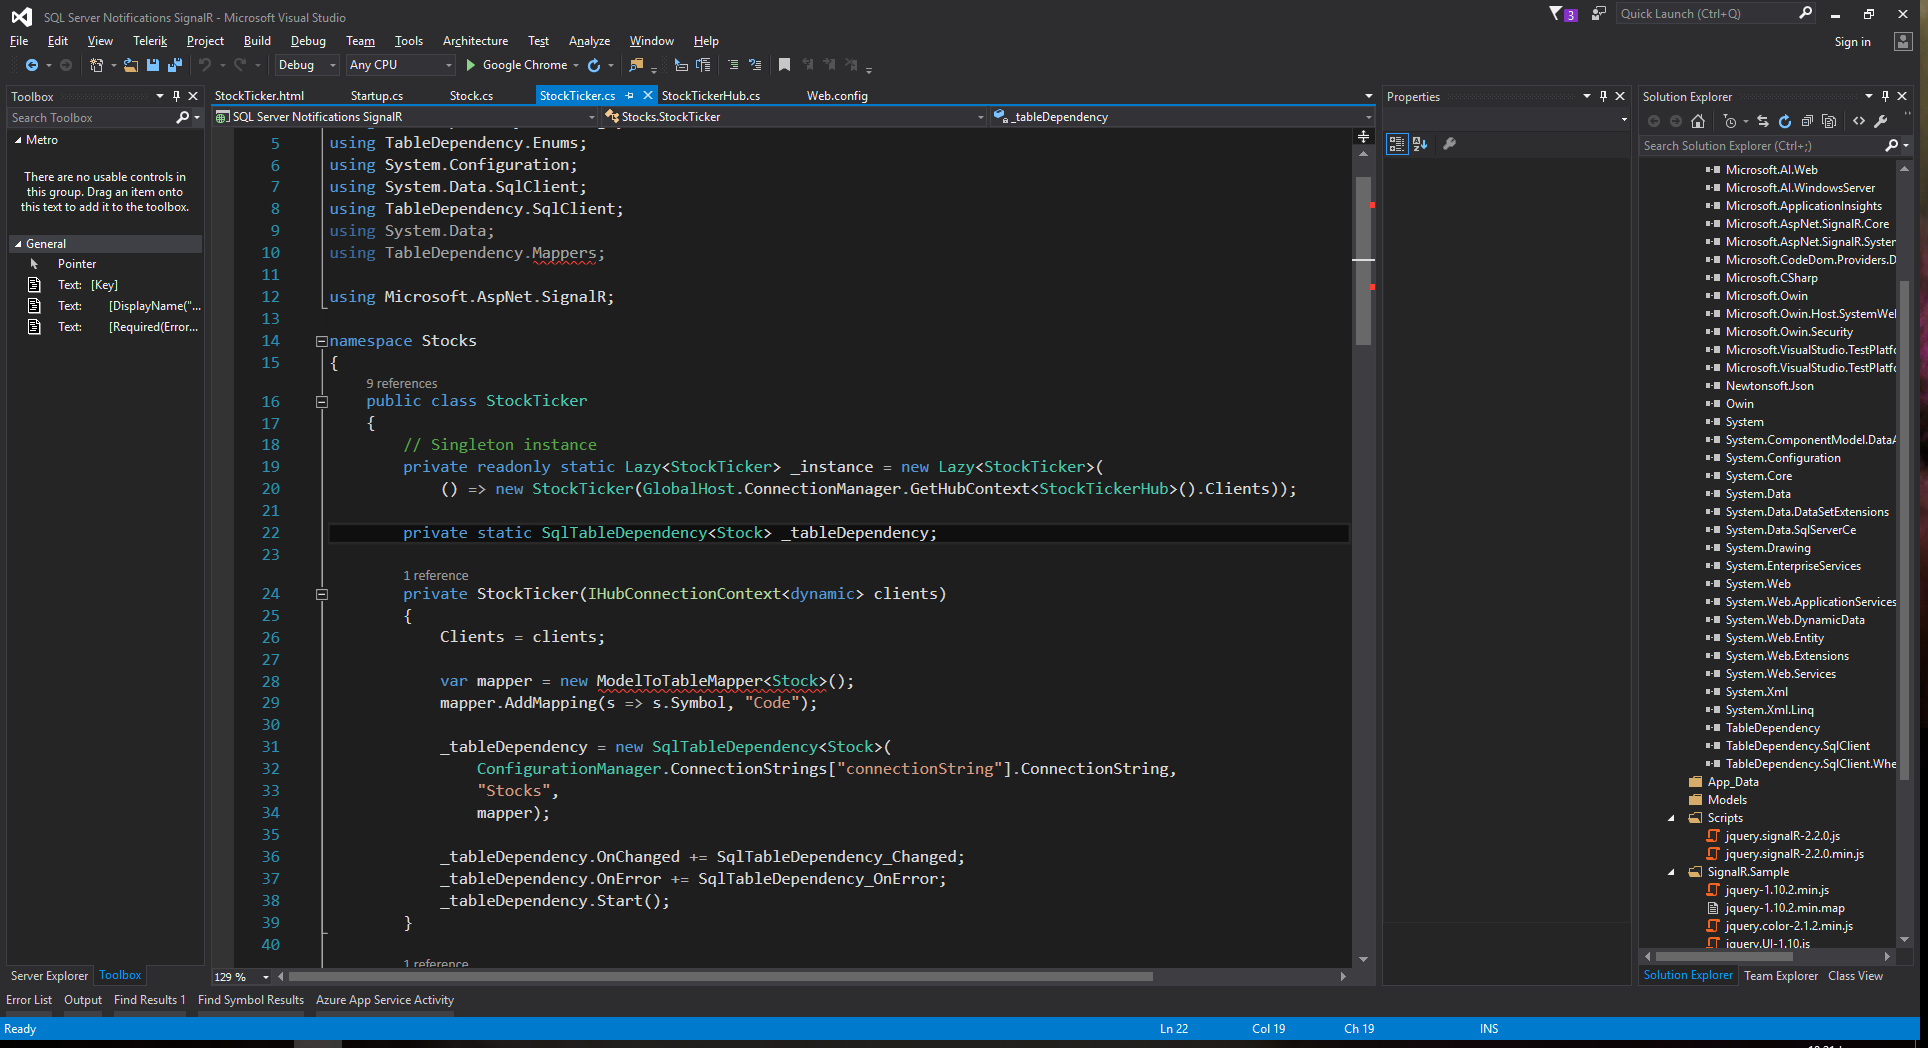The height and width of the screenshot is (1048, 1928).
Task: Collapse all nodes in Solution Explorer
Action: coord(1809,120)
